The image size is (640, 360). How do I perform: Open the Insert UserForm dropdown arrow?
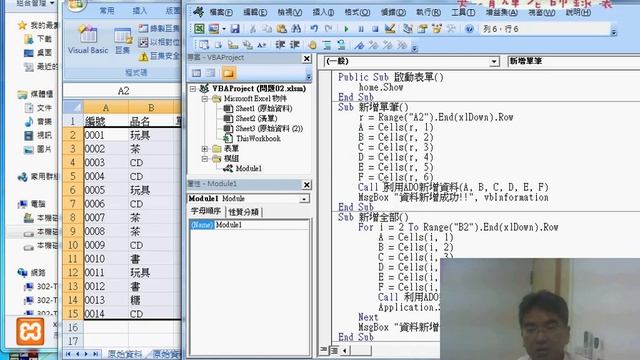(x=224, y=29)
